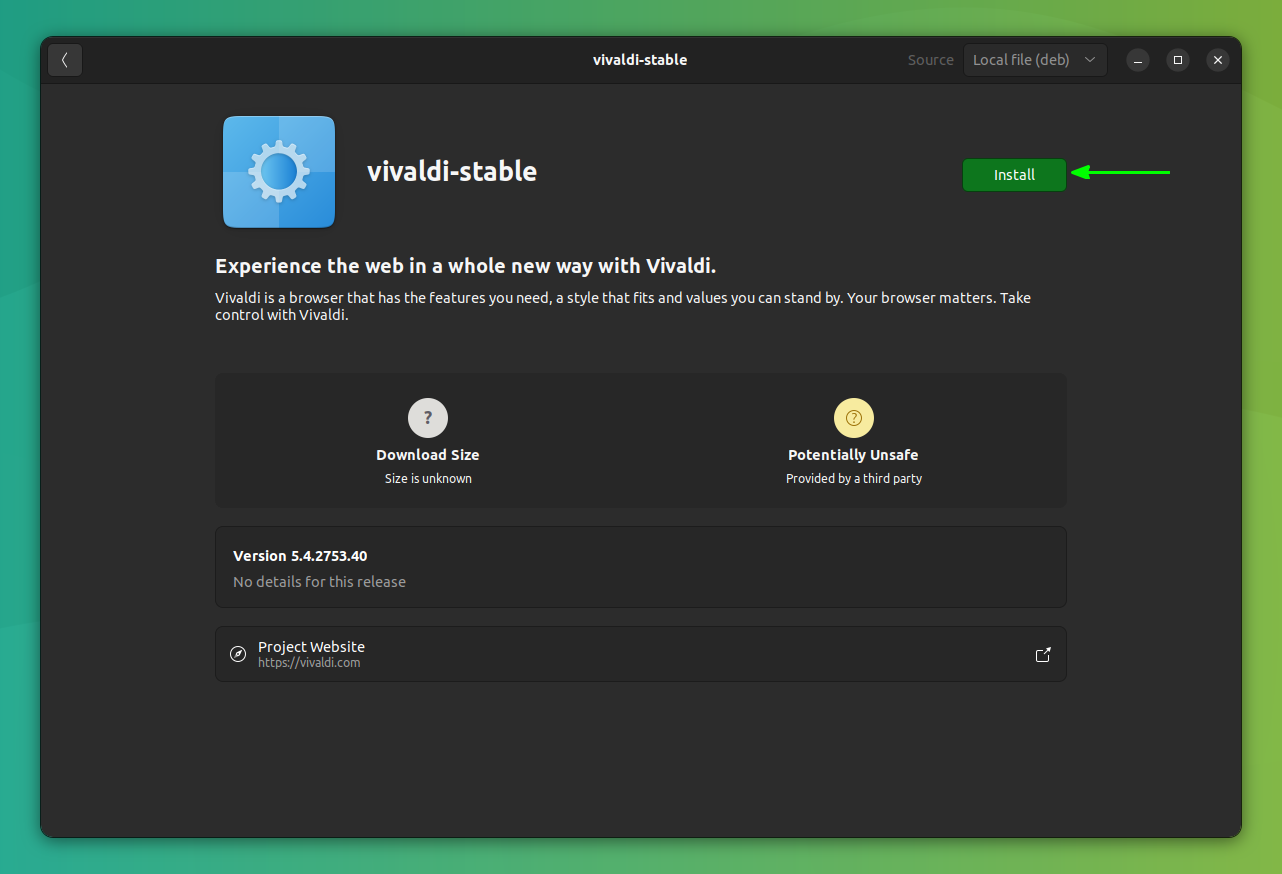Click the app description paragraph

coord(622,305)
